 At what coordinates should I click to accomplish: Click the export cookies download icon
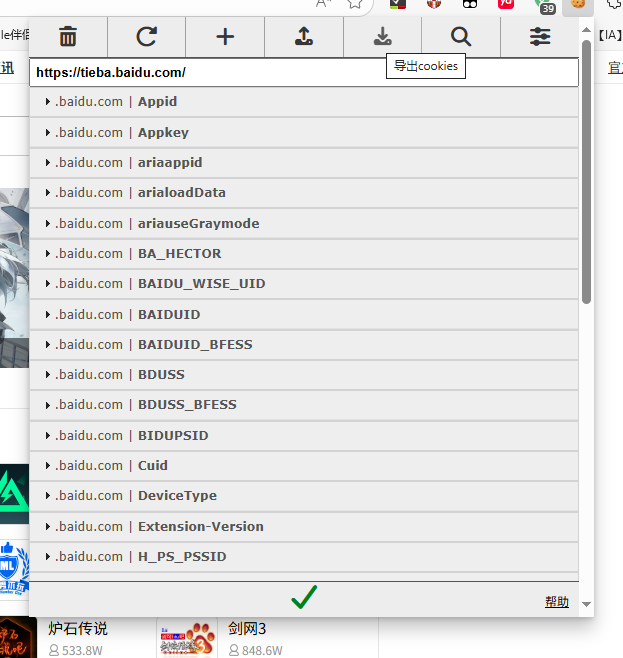pos(382,37)
